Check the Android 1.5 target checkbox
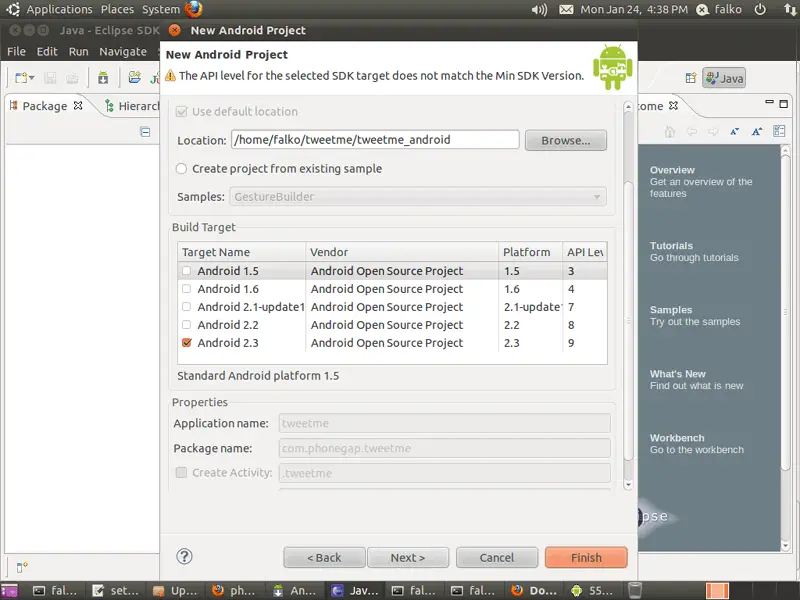Image resolution: width=800 pixels, height=600 pixels. pyautogui.click(x=187, y=271)
